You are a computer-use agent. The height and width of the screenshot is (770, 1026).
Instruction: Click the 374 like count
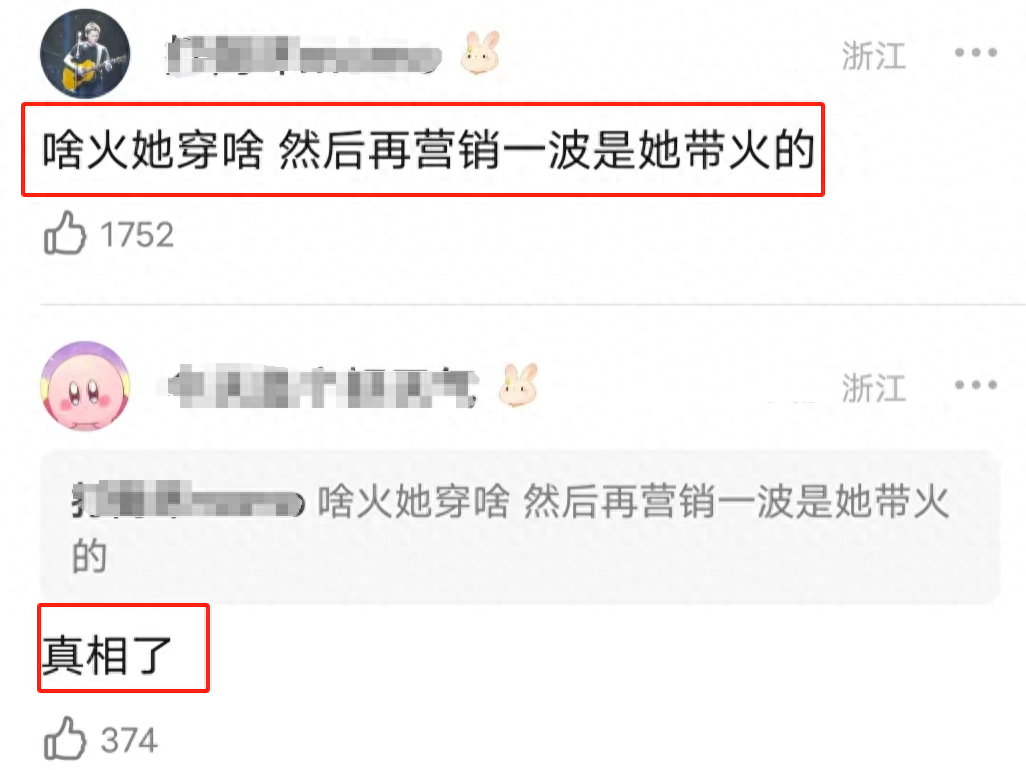[130, 741]
